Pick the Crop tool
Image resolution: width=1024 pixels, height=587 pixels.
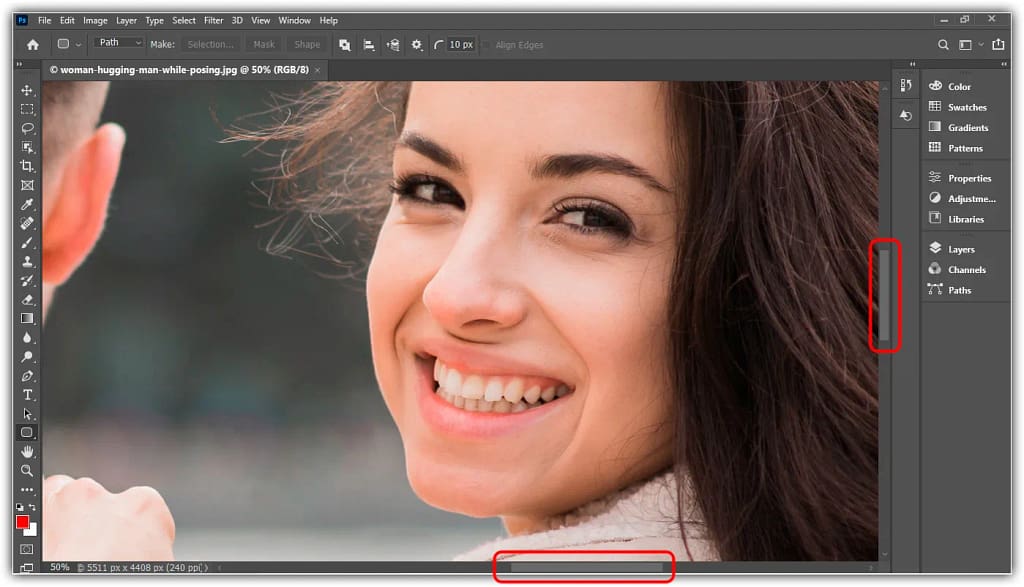tap(27, 166)
